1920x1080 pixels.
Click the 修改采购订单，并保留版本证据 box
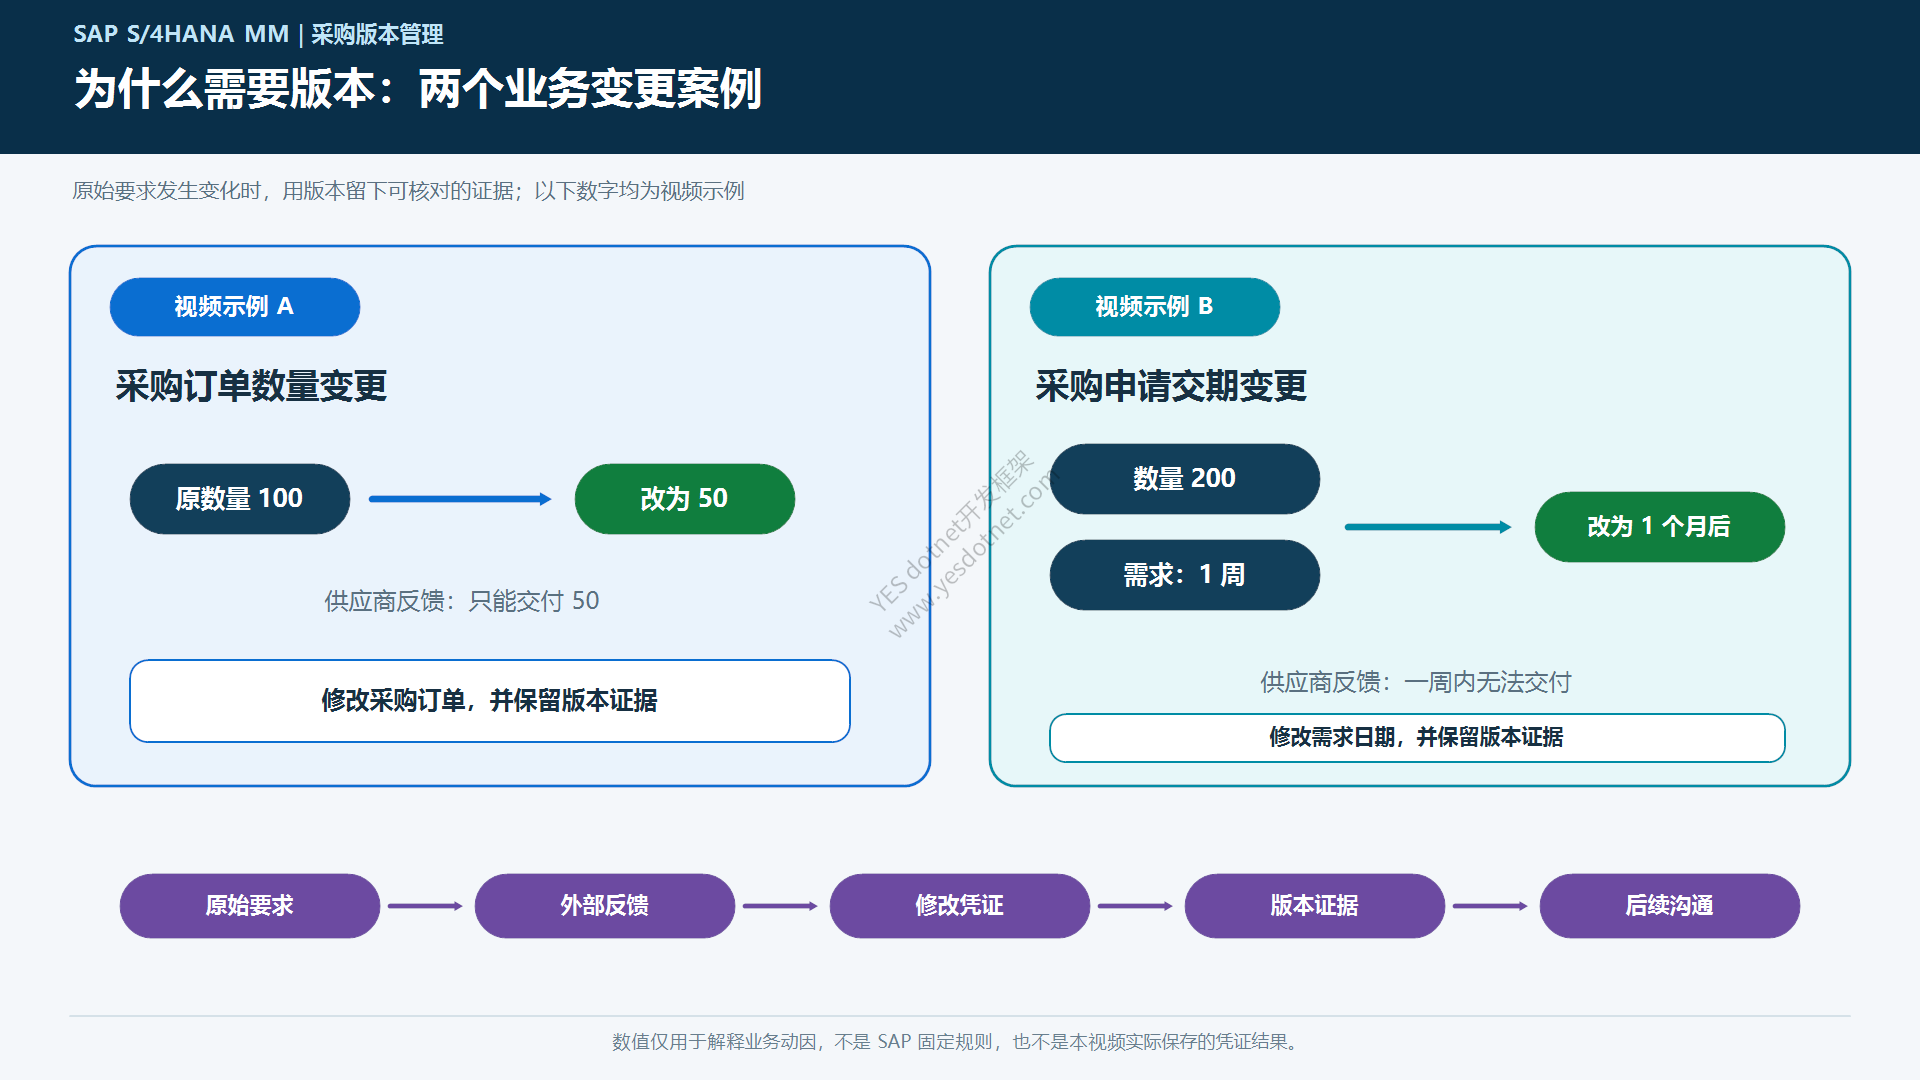(490, 701)
